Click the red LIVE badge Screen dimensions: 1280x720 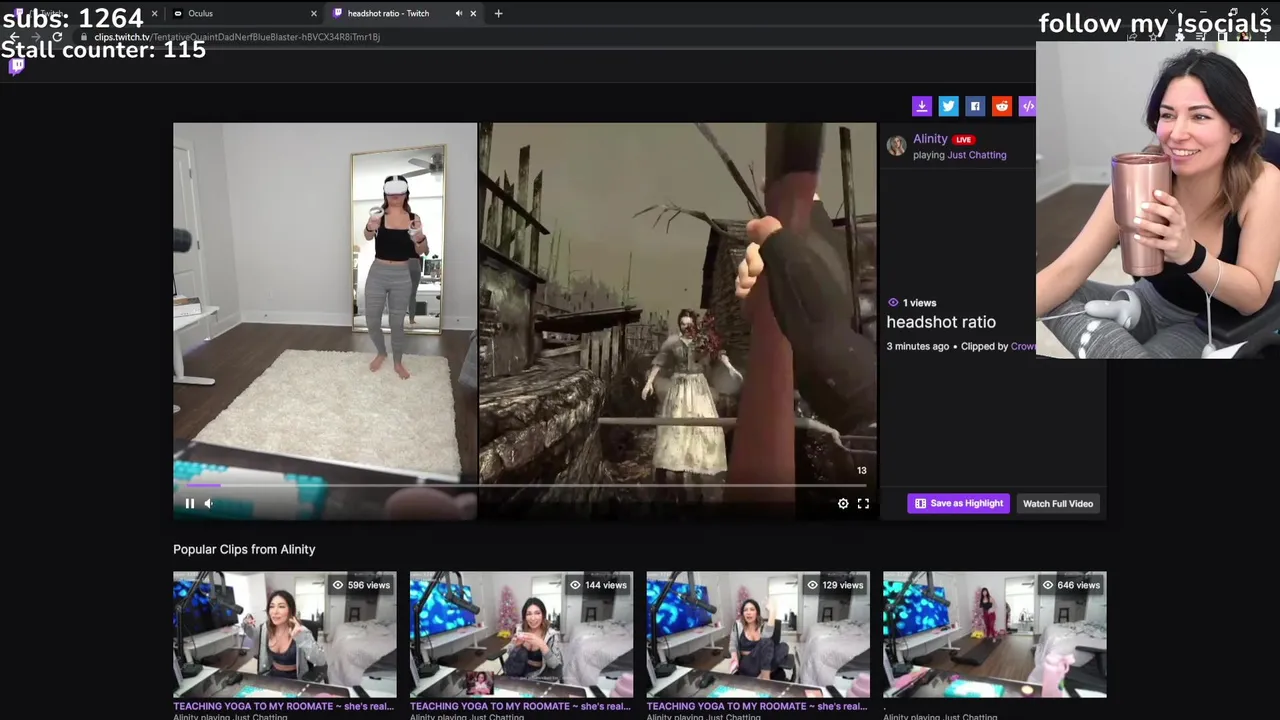(963, 140)
